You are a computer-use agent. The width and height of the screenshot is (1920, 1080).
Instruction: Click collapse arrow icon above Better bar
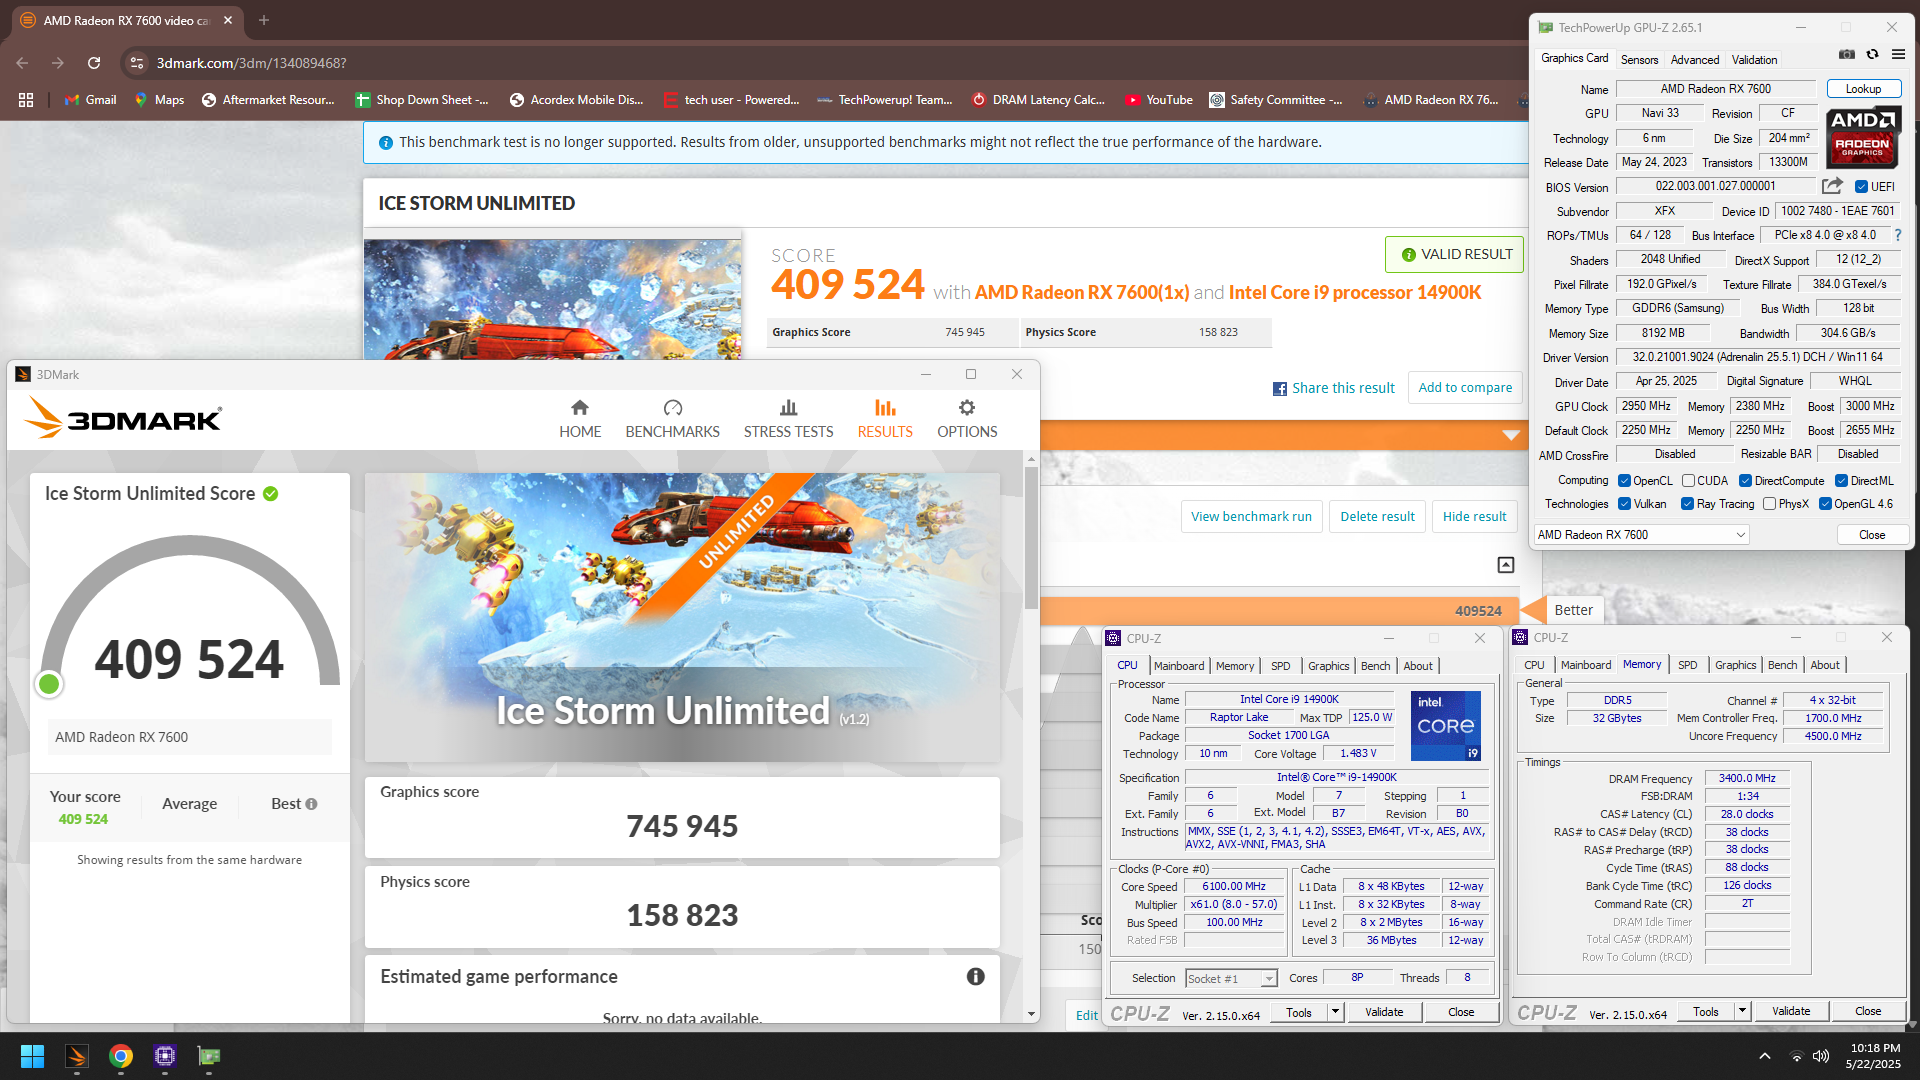[1506, 565]
